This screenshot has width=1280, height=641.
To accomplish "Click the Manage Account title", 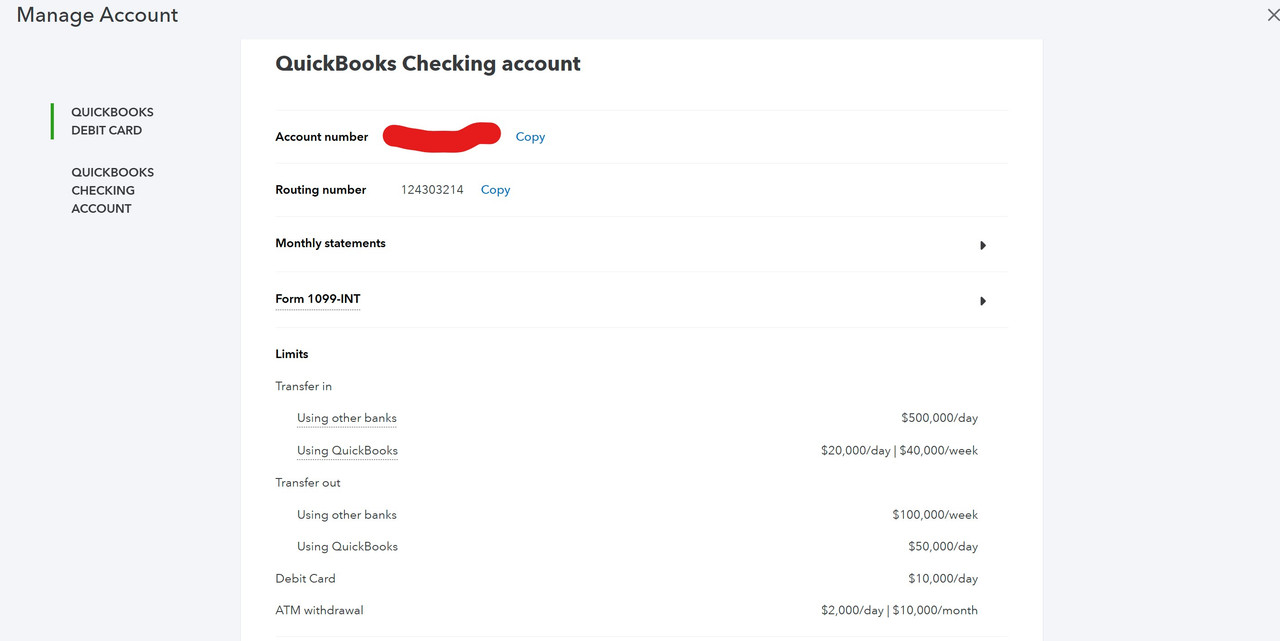I will 97,15.
